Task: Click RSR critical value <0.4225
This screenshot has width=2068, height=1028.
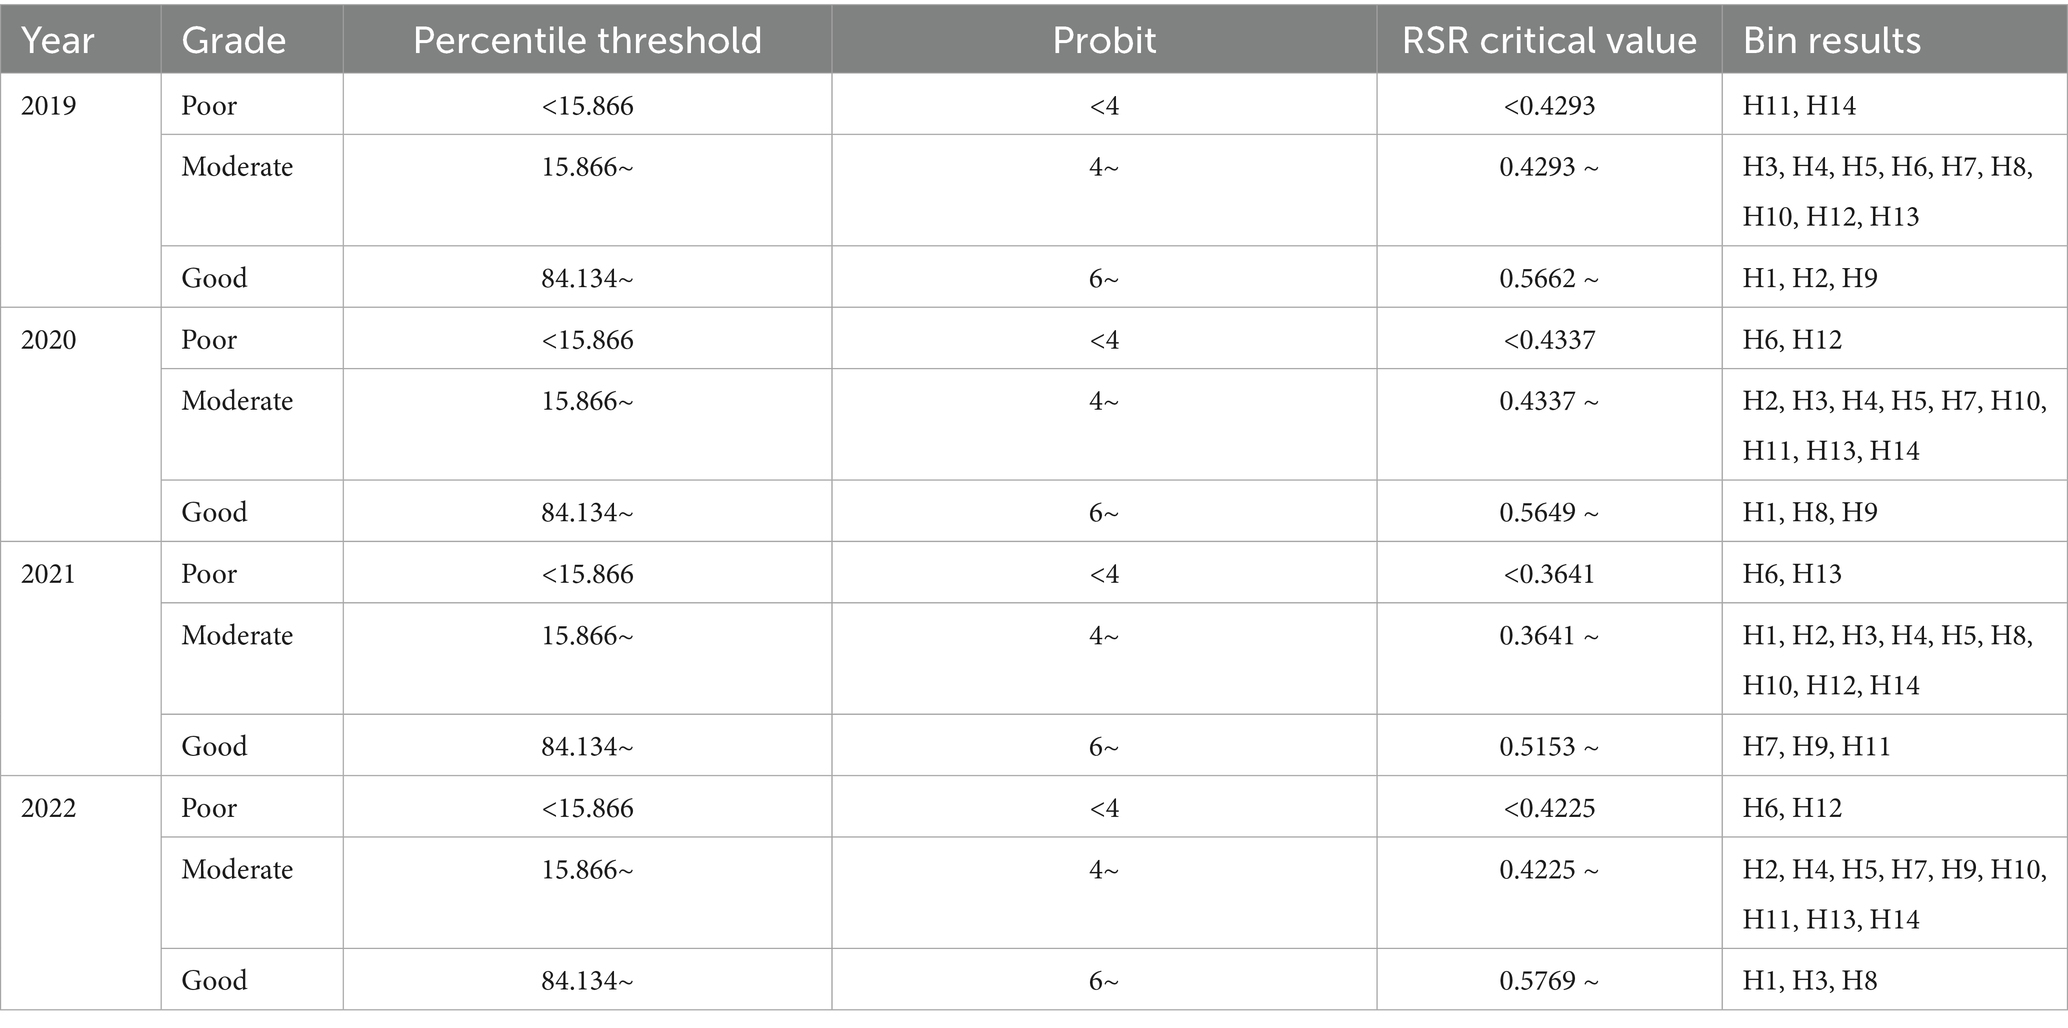Action: tap(1549, 808)
